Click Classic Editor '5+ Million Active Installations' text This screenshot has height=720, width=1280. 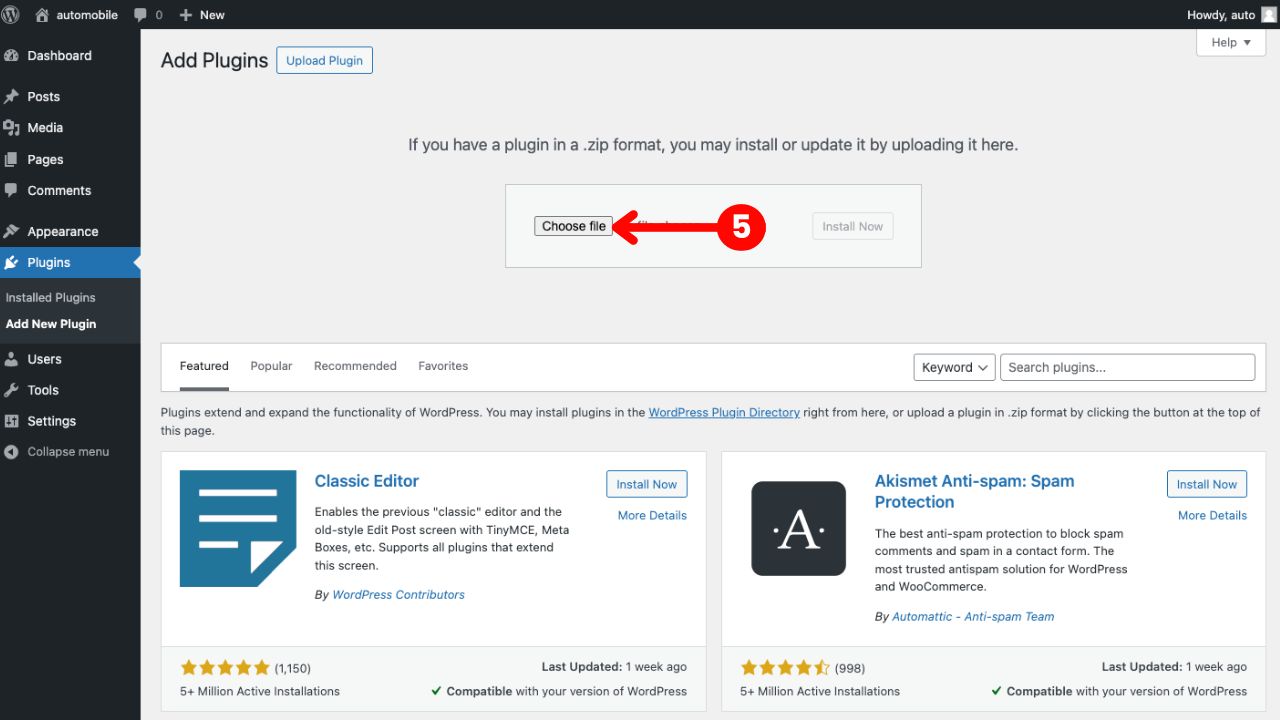(260, 691)
